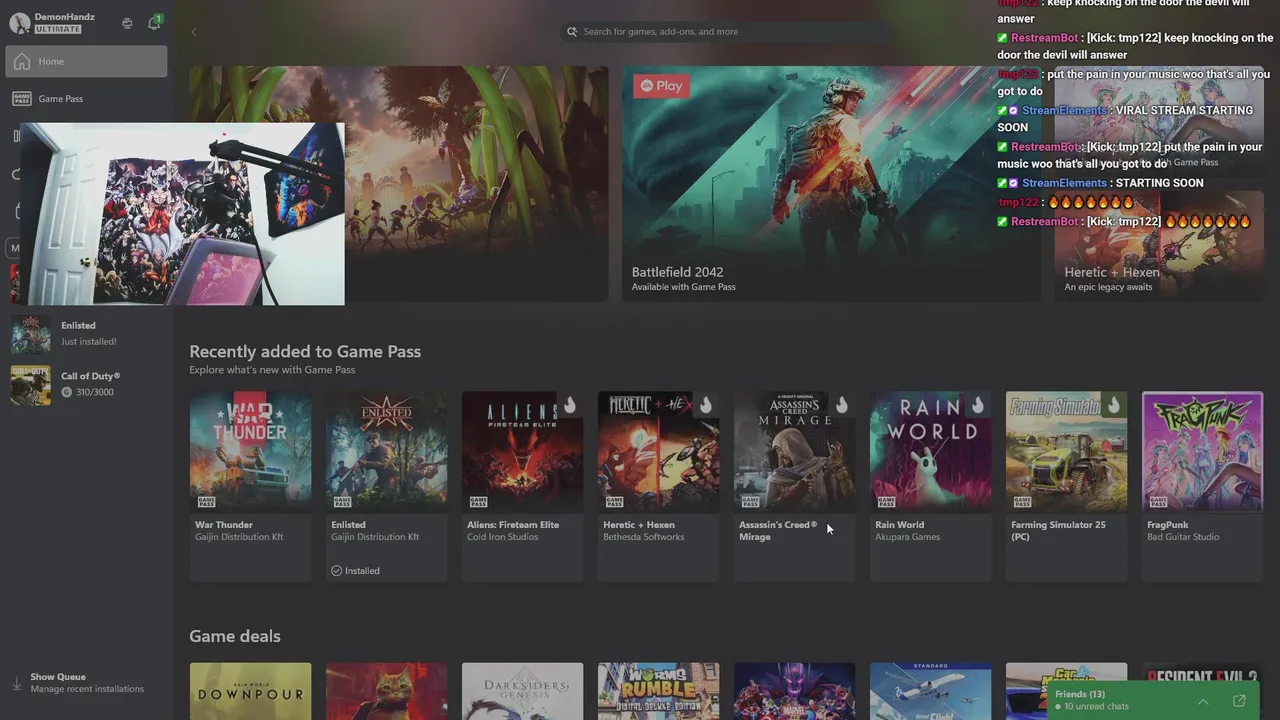The width and height of the screenshot is (1280, 720).
Task: Click 'Bad Guitar Studio' publisher text
Action: tap(1183, 537)
